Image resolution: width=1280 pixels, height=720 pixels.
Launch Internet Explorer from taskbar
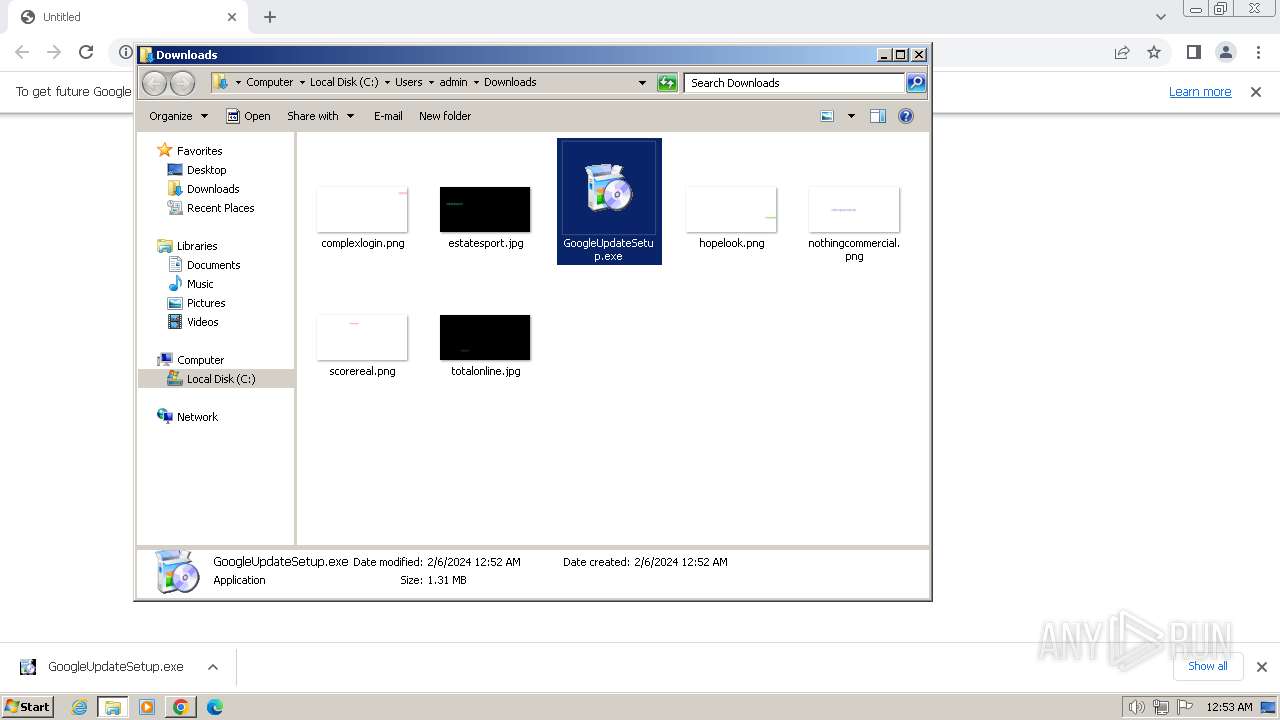click(79, 707)
